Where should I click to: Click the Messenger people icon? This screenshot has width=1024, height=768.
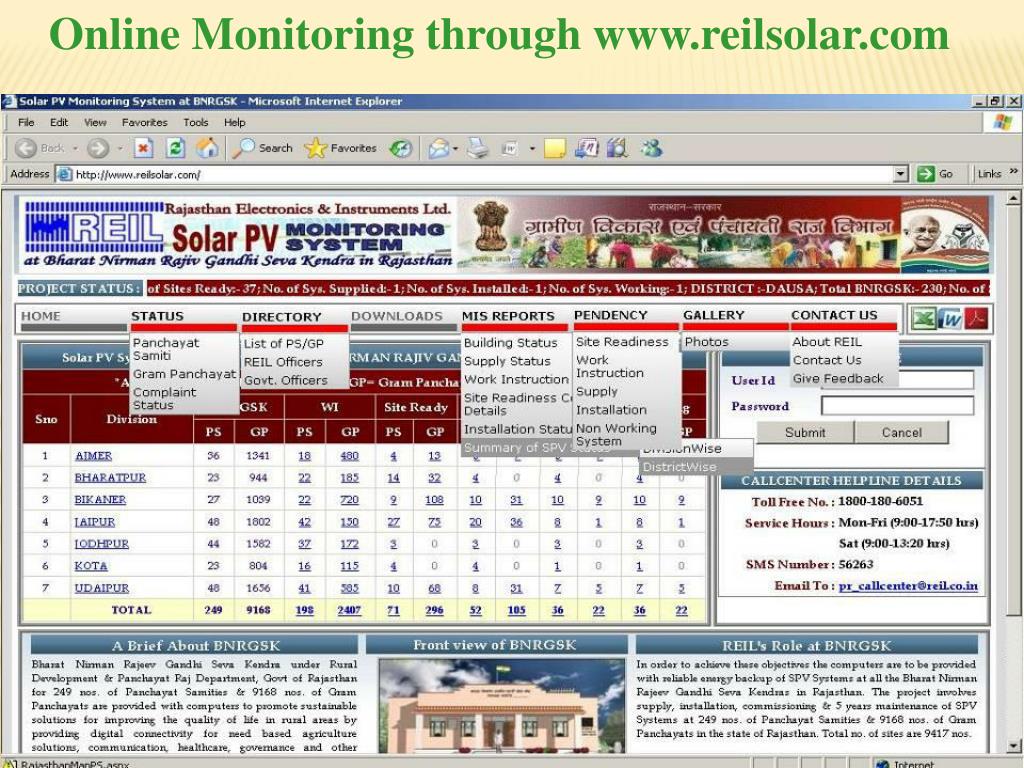click(651, 148)
